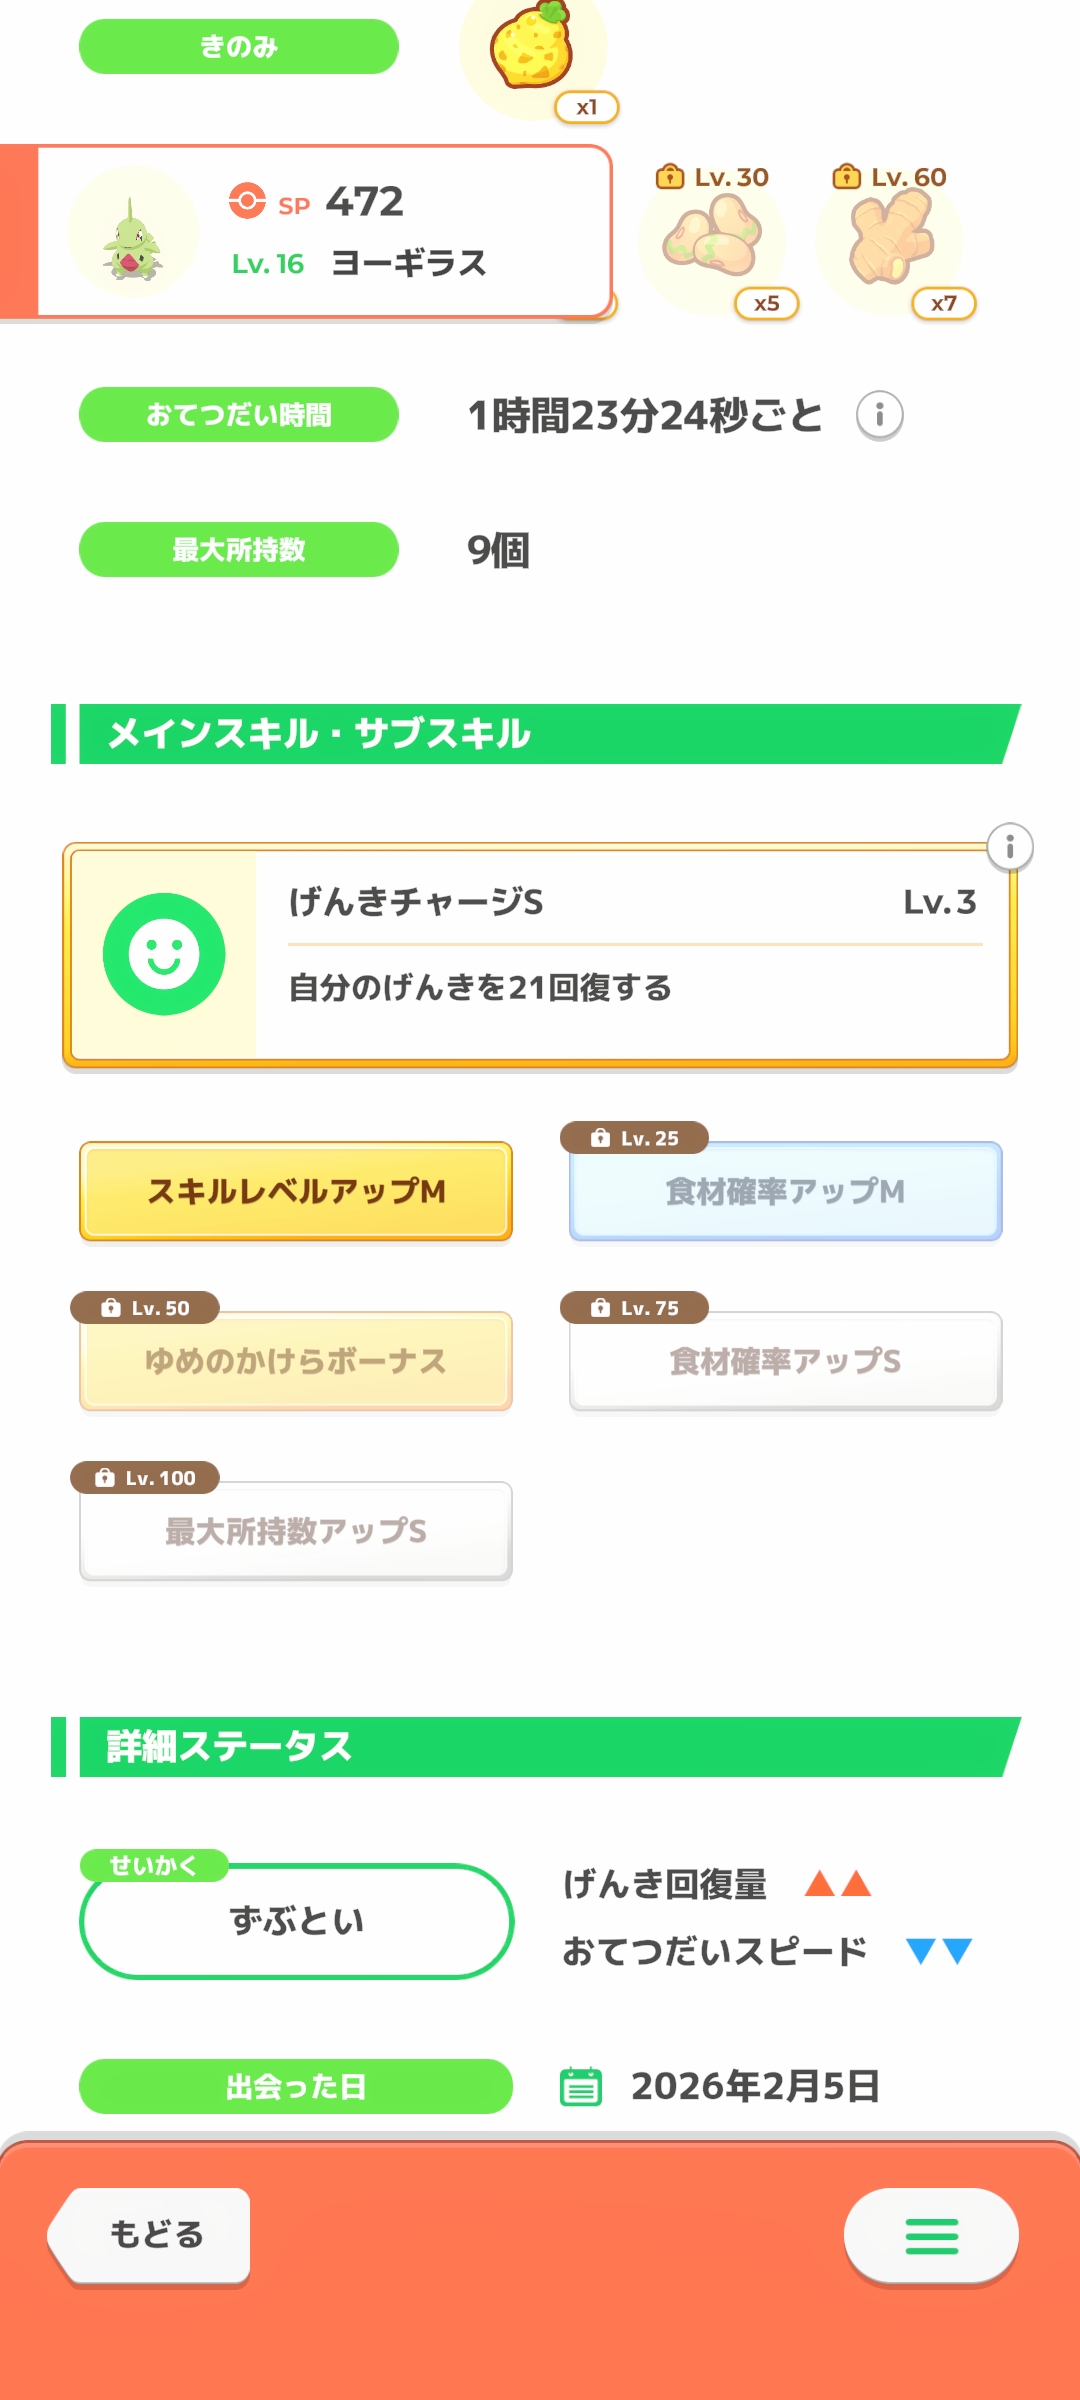Screen dimensions: 1080x2400
Task: Open info for helping time interval
Action: tap(879, 415)
